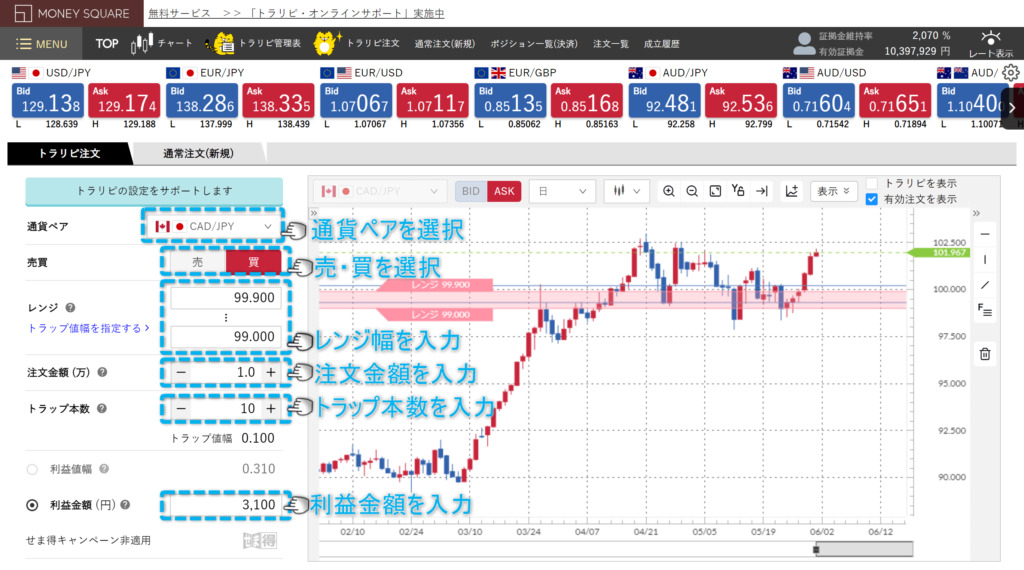The width and height of the screenshot is (1024, 570).
Task: Increase 注文金額 with plus button
Action: [x=271, y=372]
